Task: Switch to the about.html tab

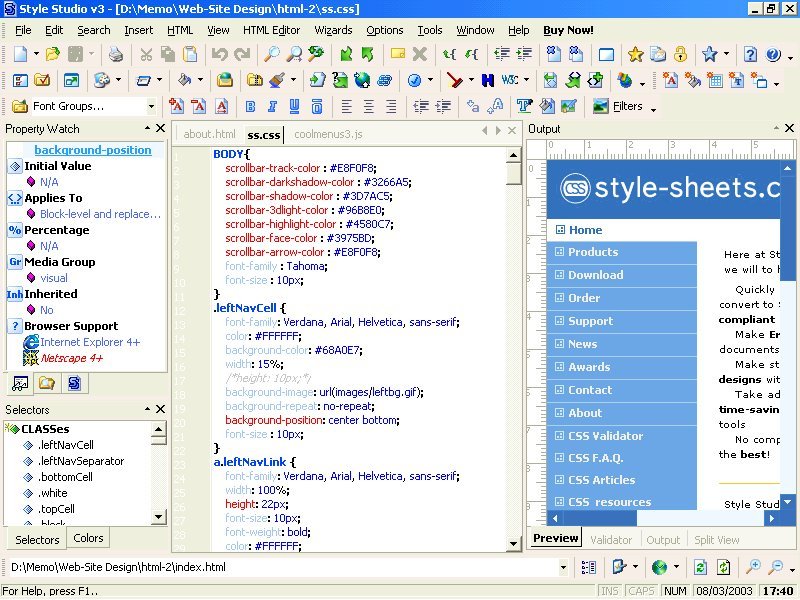Action: tap(209, 134)
